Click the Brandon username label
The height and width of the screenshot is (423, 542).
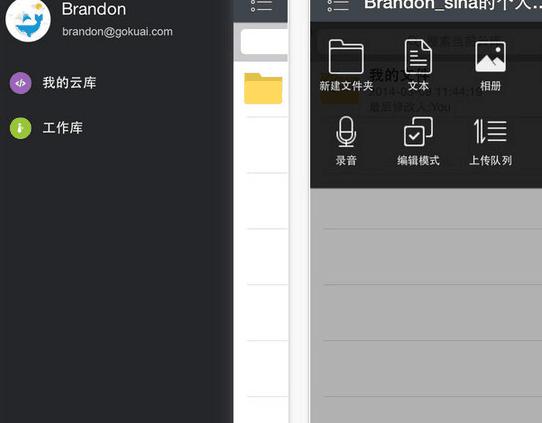[x=94, y=9]
